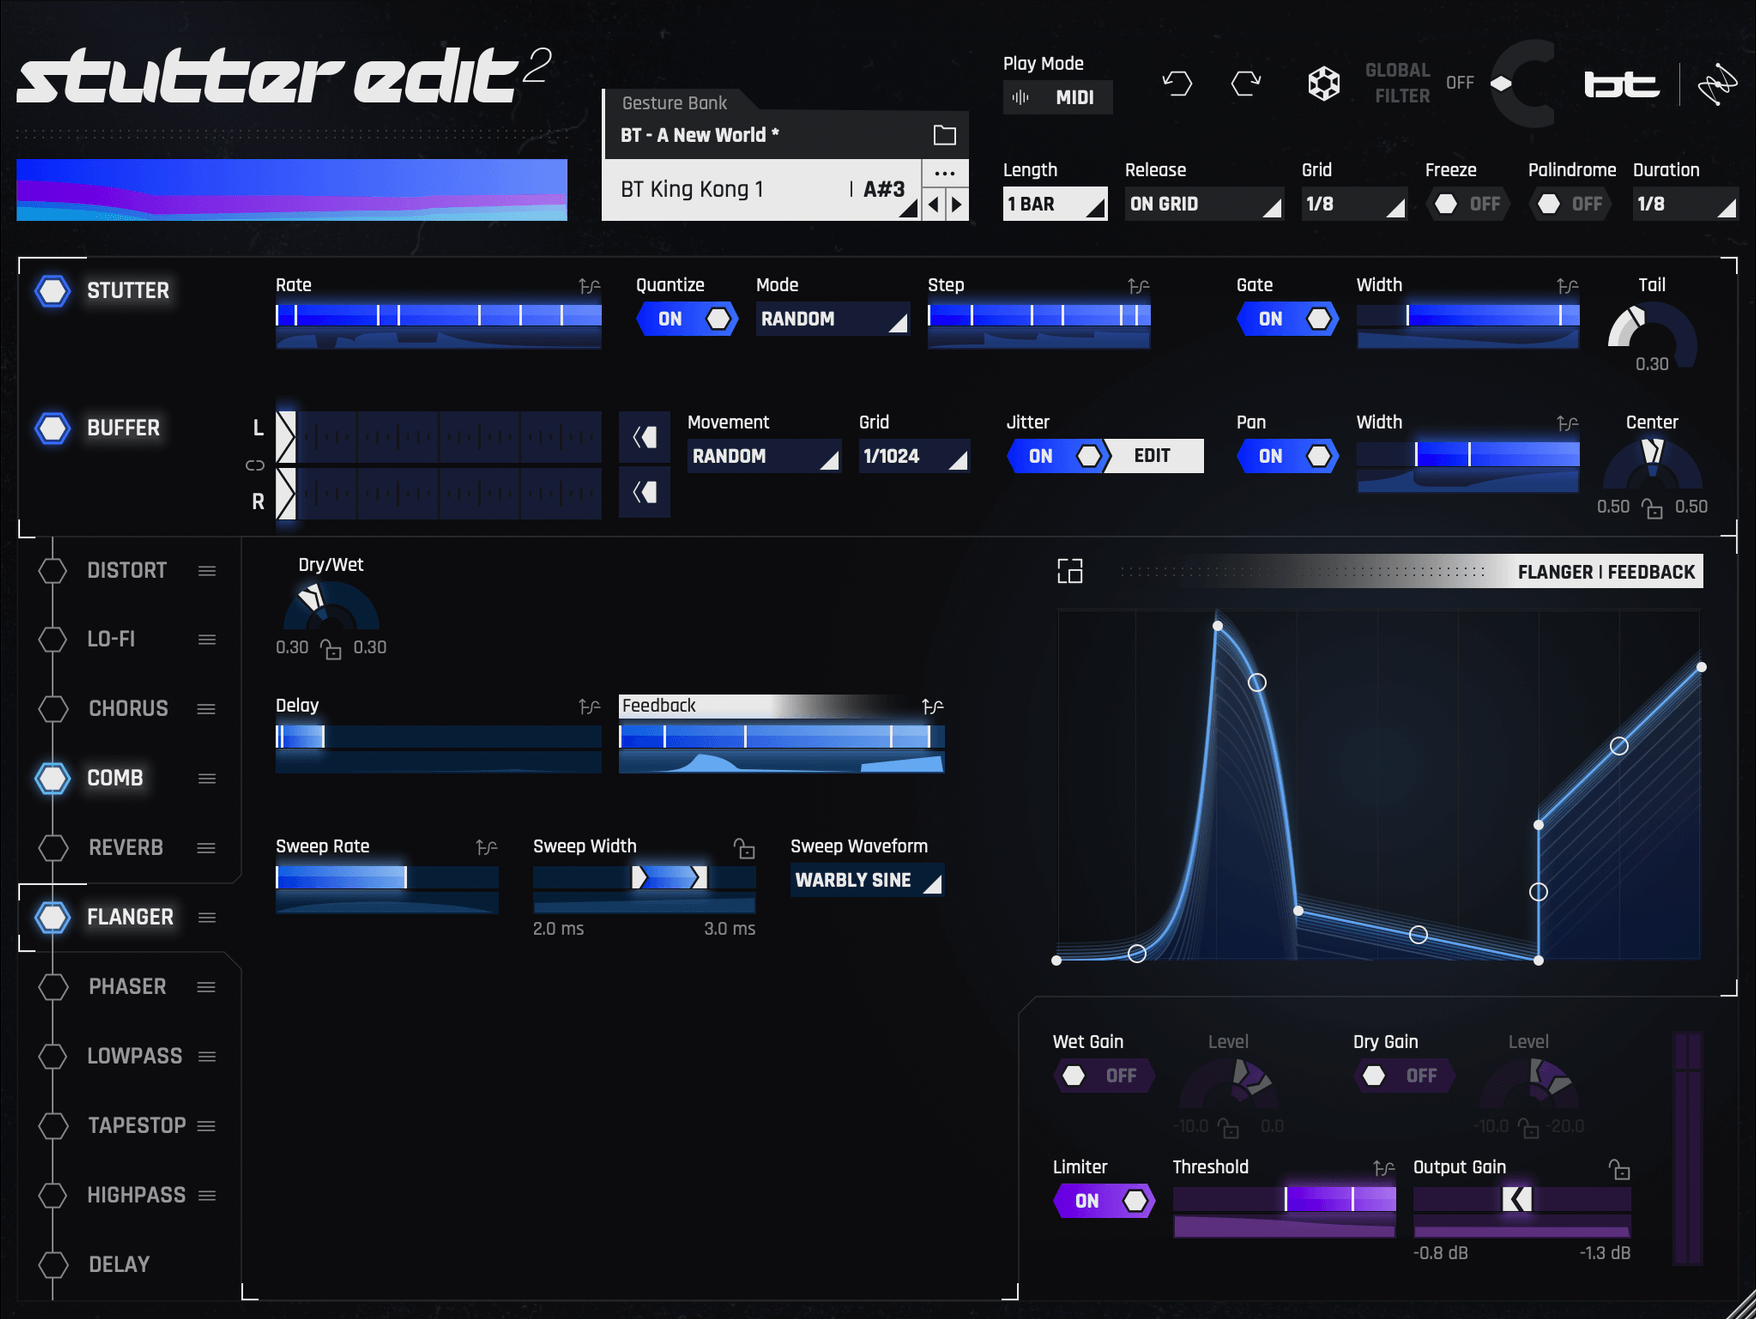Click the left buffer reverse icon

tap(645, 437)
